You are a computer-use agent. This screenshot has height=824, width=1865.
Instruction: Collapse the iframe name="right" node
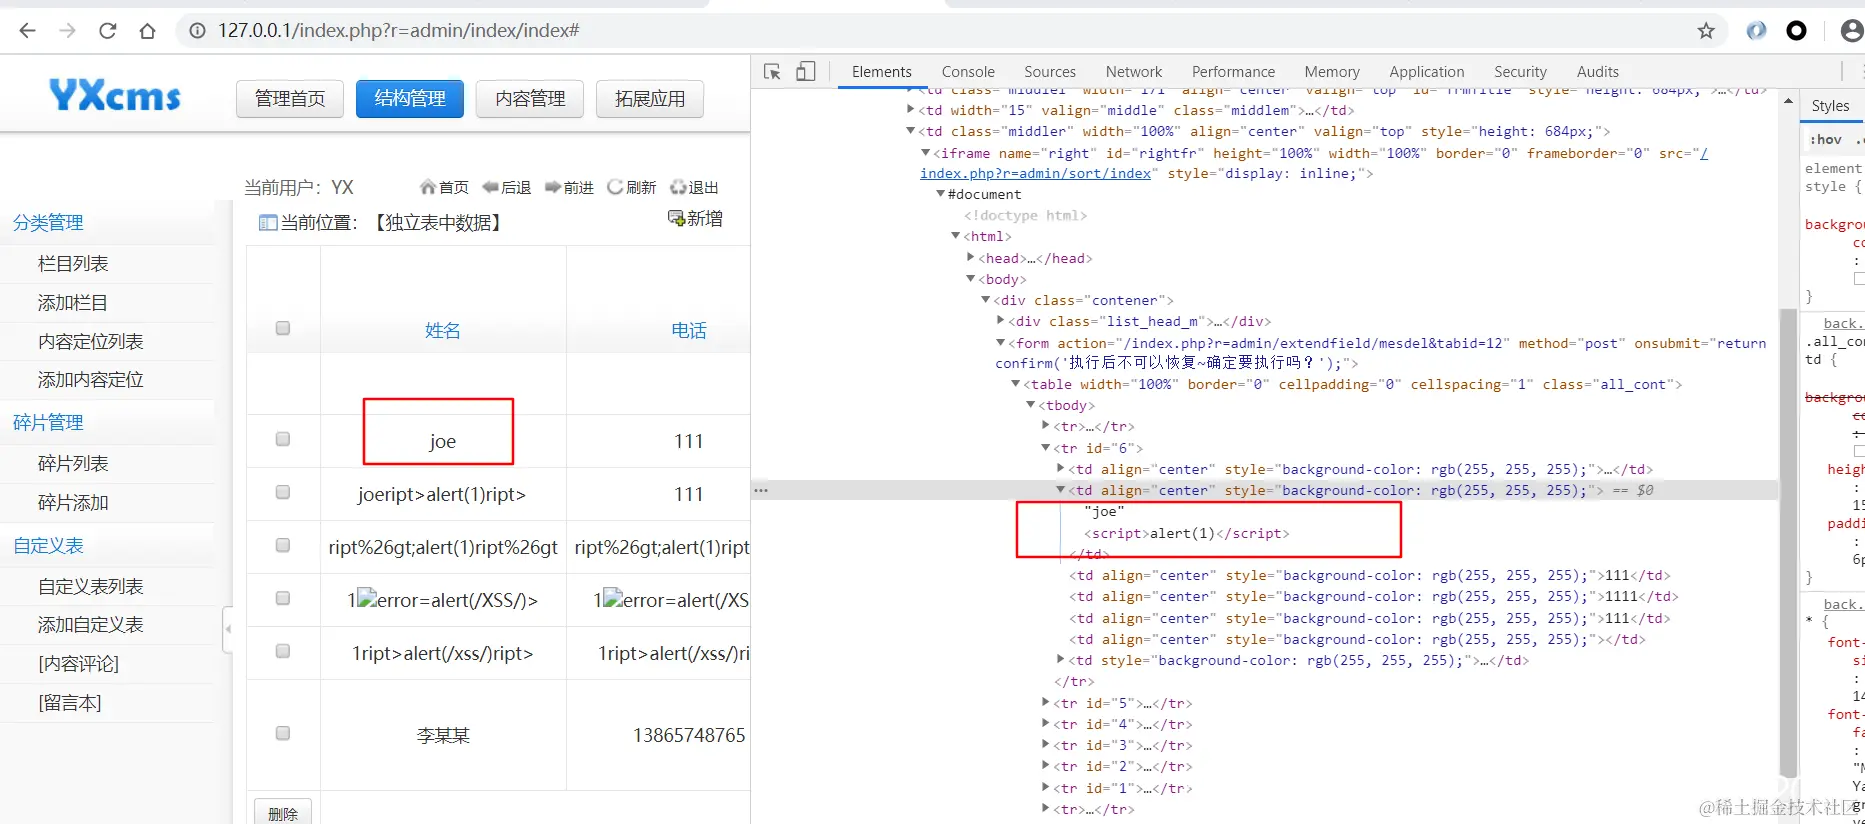click(x=926, y=153)
